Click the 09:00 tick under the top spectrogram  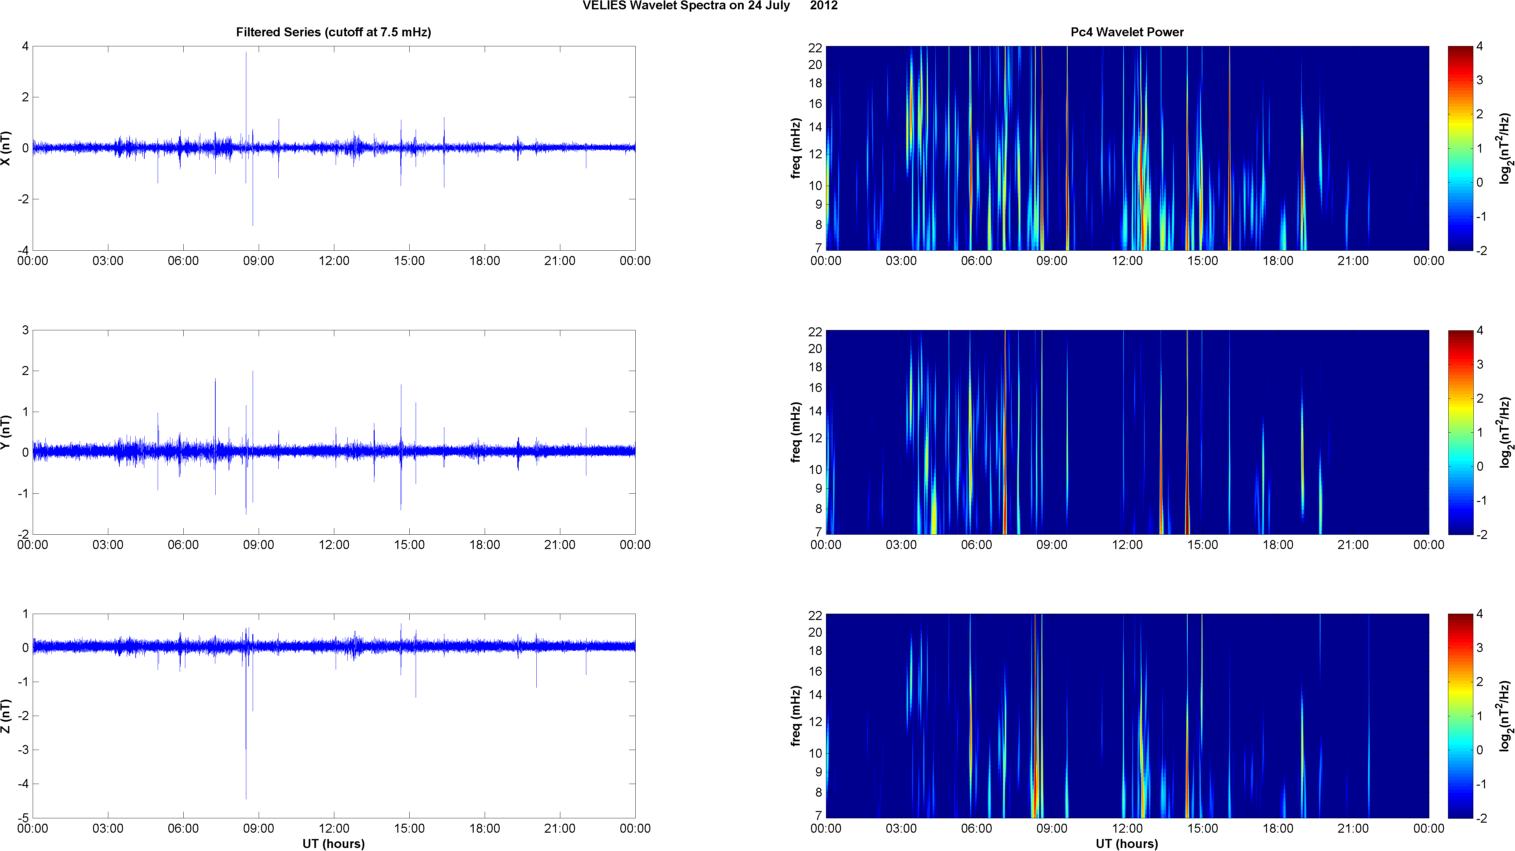pos(1051,261)
